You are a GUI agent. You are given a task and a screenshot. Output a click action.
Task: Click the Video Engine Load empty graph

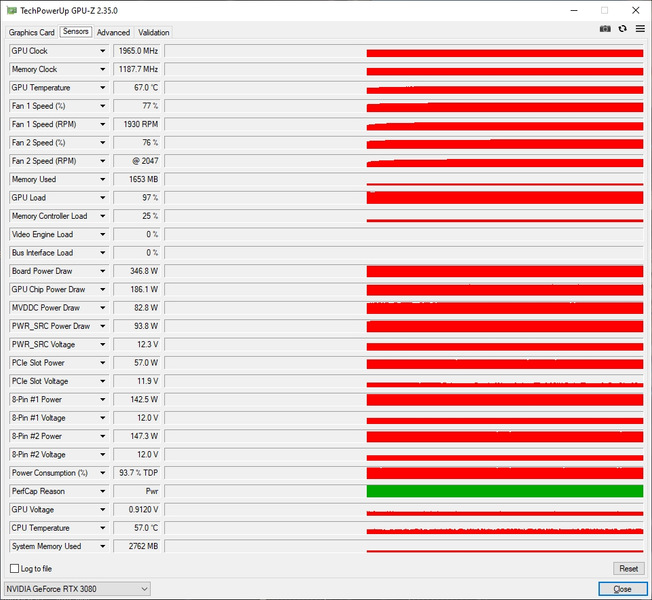click(x=404, y=234)
